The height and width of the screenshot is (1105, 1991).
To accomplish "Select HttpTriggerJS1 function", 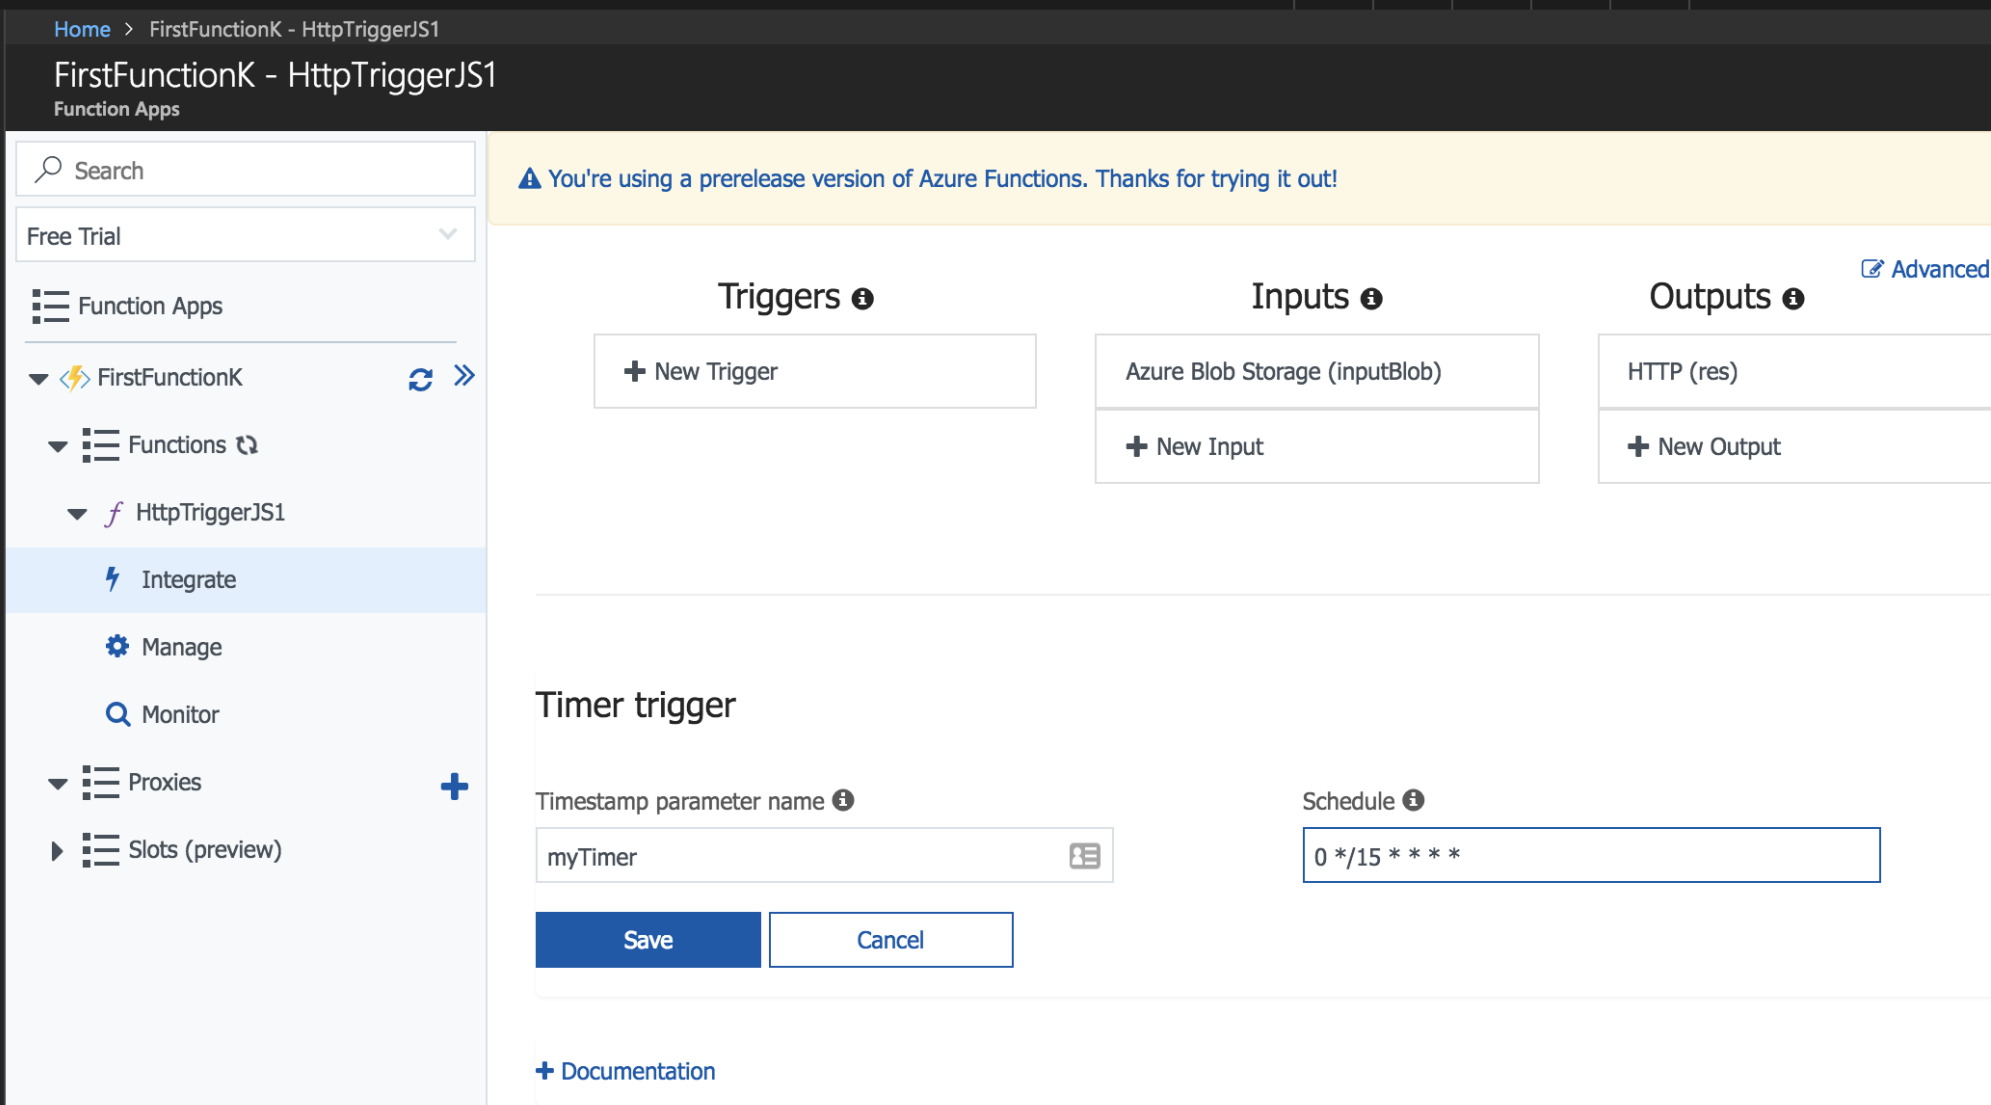I will (x=210, y=512).
